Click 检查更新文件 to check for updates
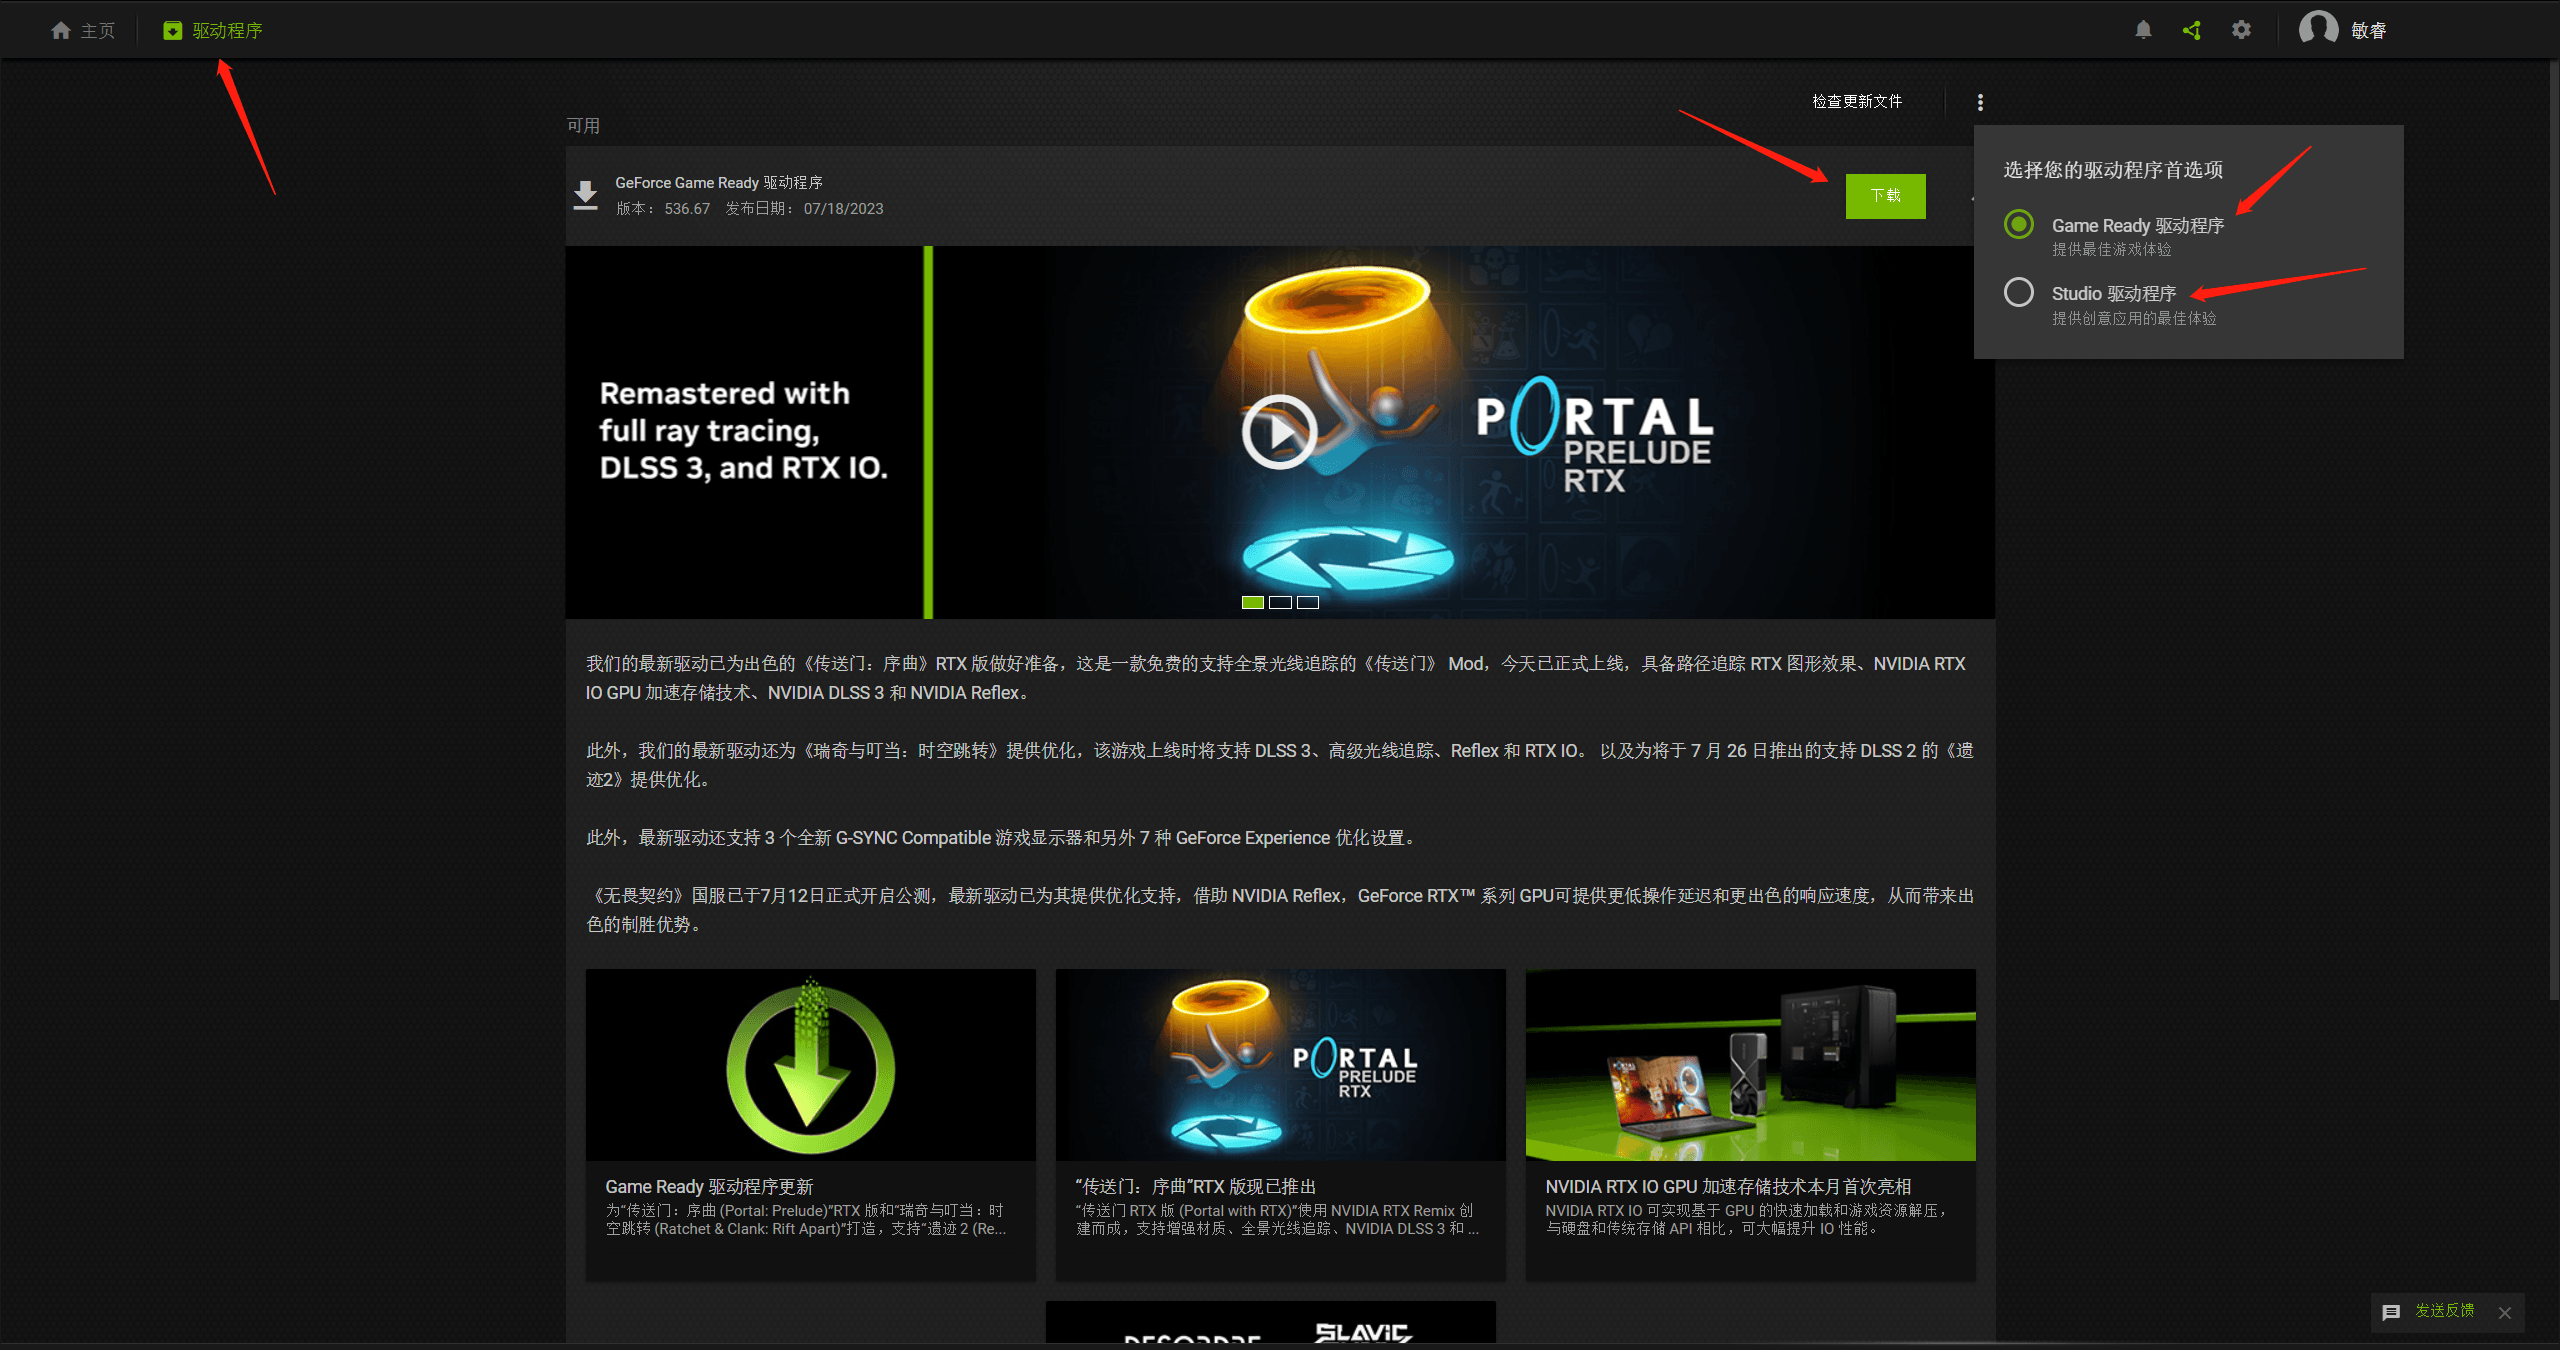 point(1857,101)
